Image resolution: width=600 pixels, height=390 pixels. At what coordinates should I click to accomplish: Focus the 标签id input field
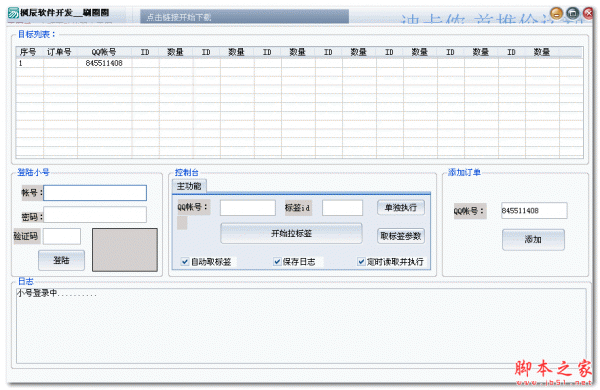point(342,208)
